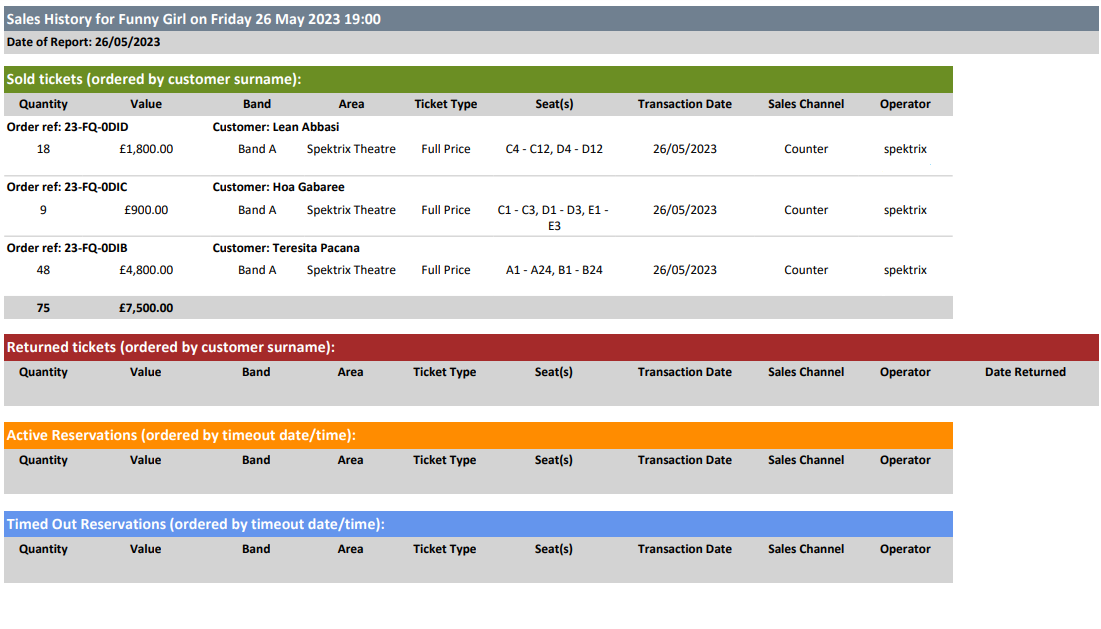Click Customer: Lean Abbasi
Screen dimensions: 1101x629
[276, 127]
